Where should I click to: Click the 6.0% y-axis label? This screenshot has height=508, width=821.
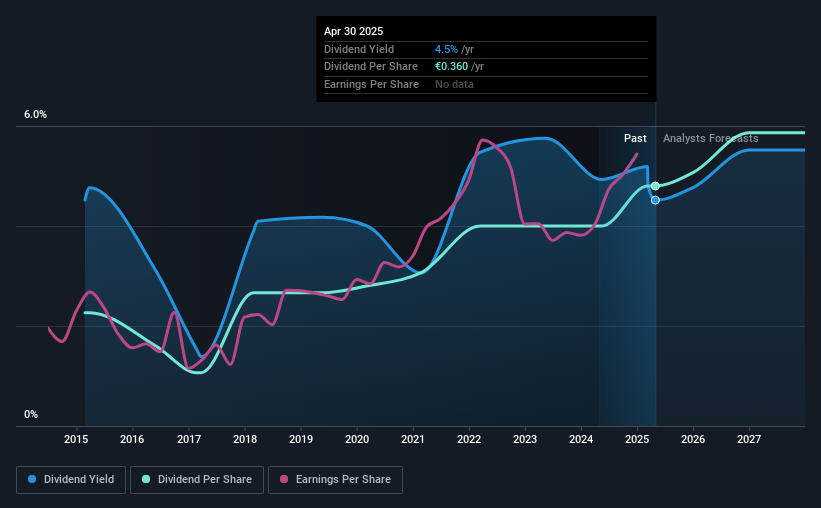tap(35, 115)
